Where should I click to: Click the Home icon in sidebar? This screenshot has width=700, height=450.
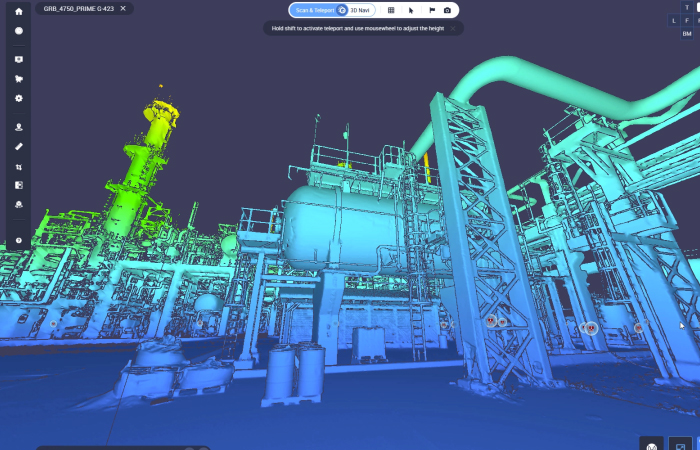coord(18,11)
